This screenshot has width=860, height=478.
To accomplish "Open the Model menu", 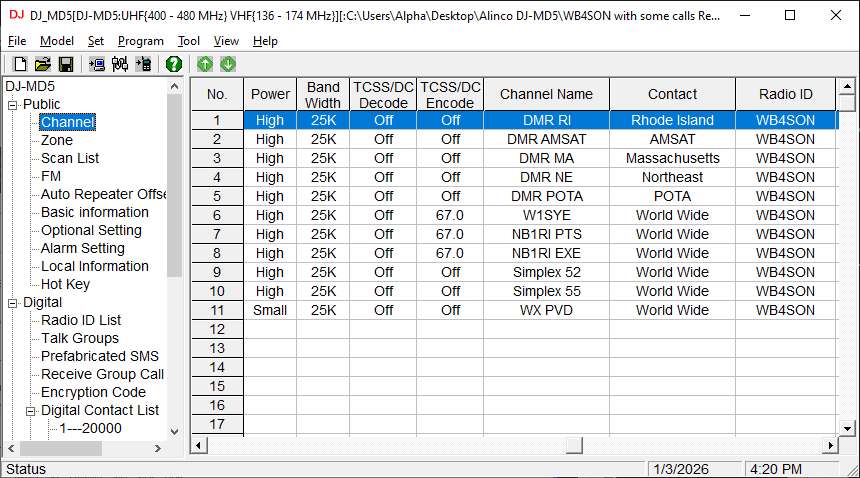I will point(57,41).
